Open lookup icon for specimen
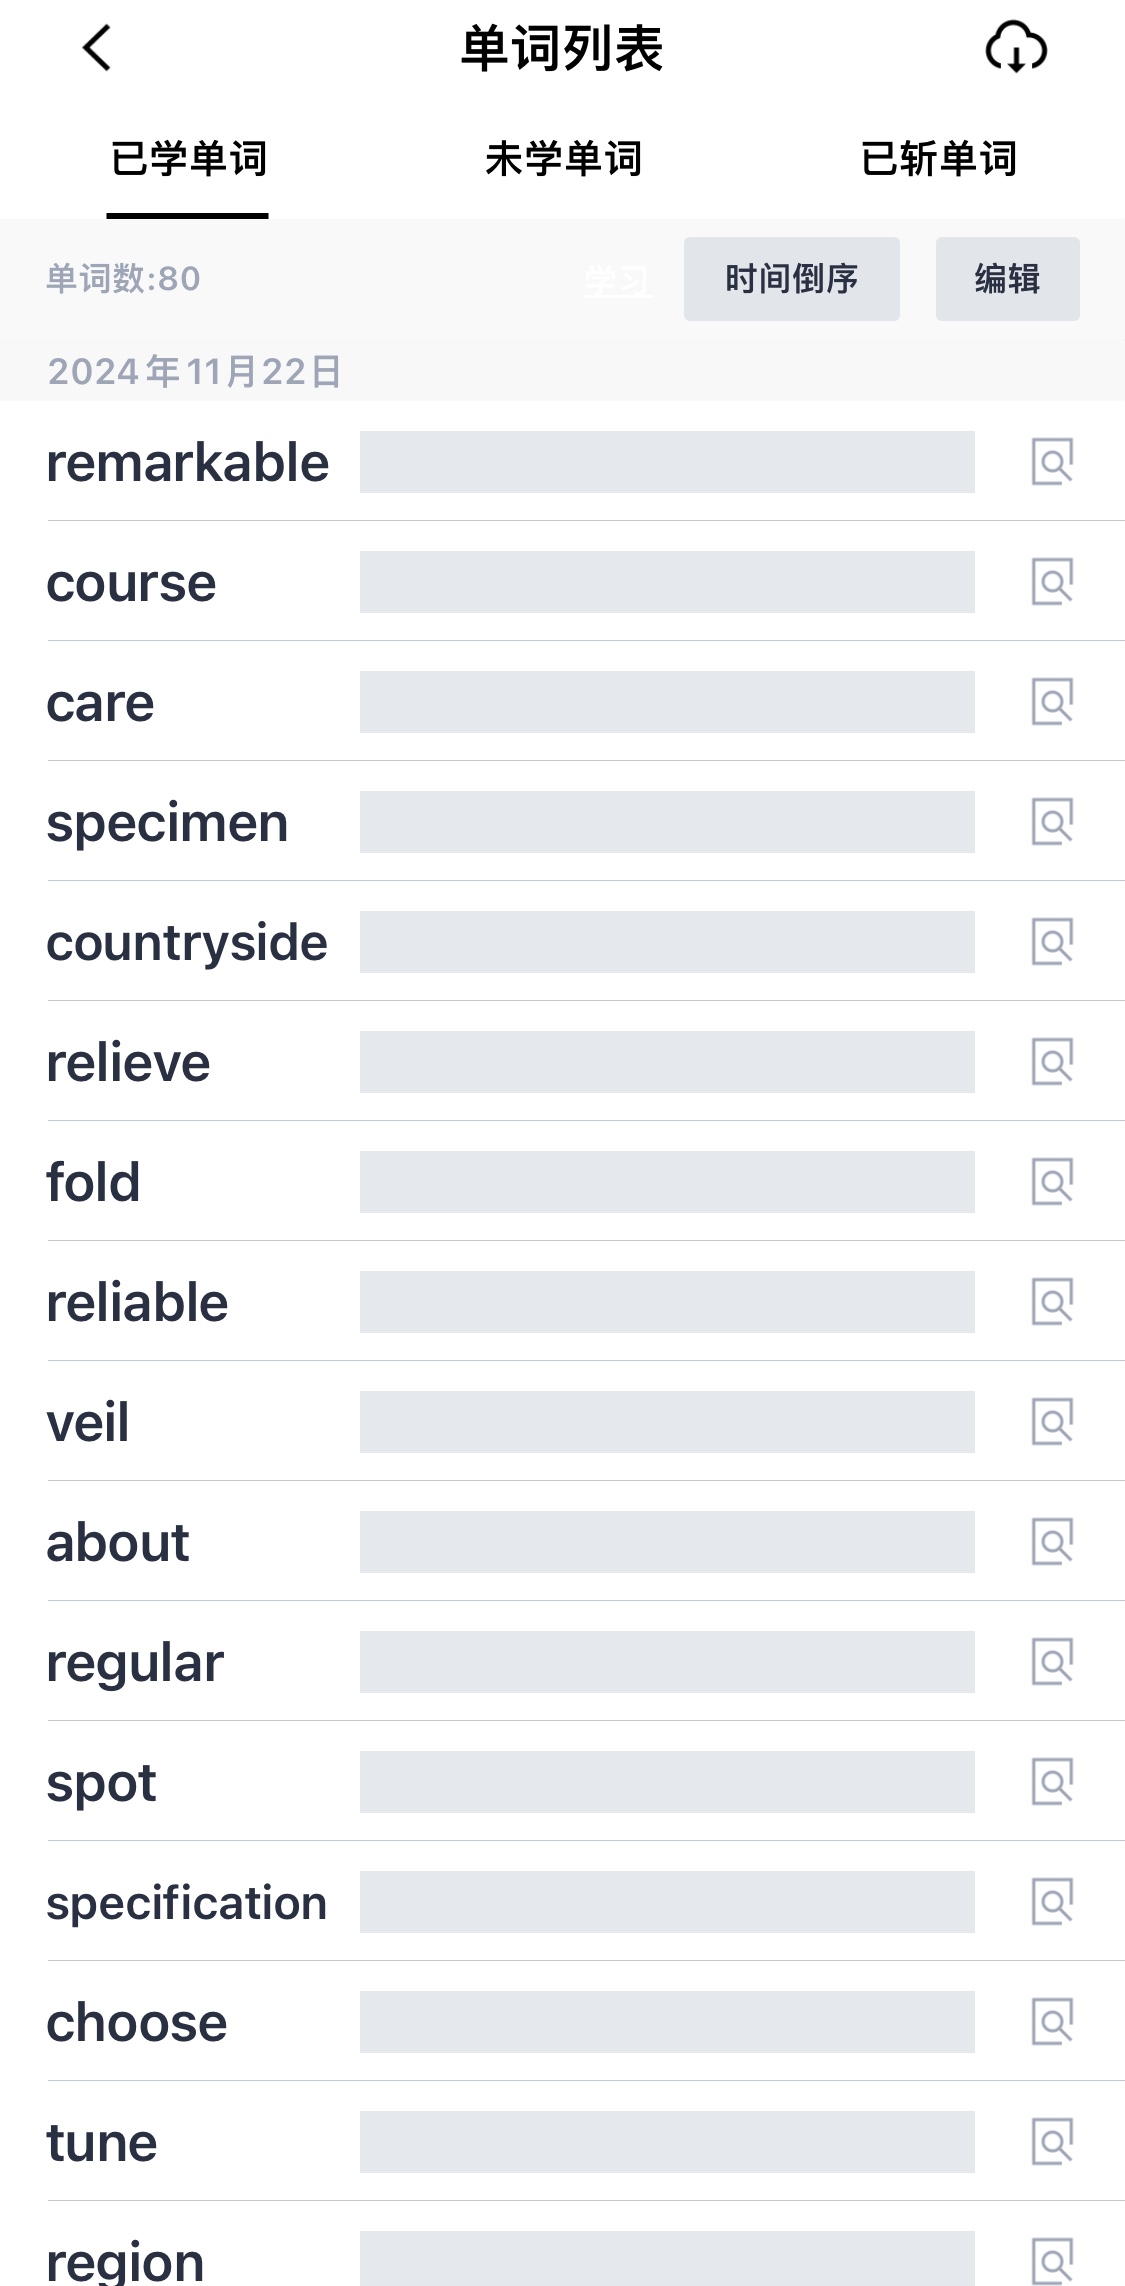1125x2286 pixels. 1052,822
